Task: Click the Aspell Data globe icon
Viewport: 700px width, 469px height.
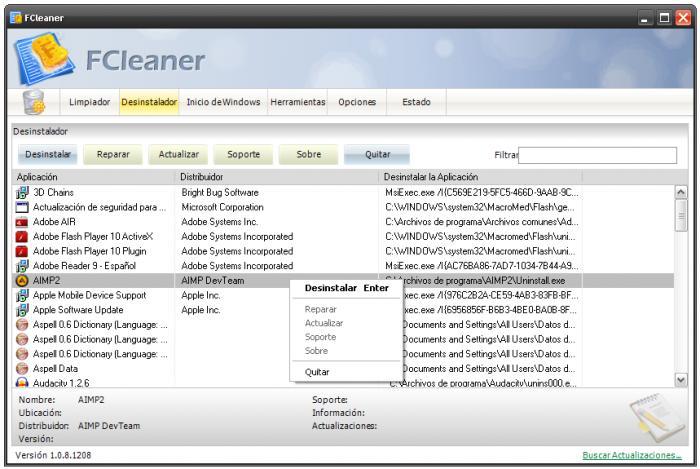Action: click(x=22, y=369)
